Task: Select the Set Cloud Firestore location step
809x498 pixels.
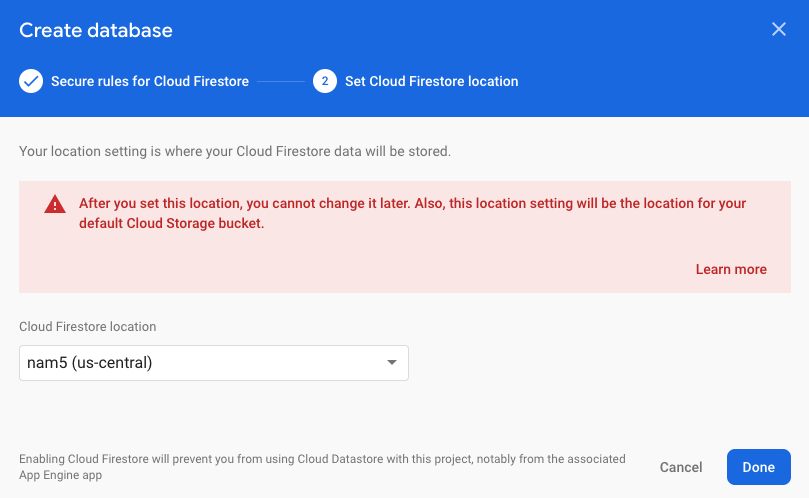Action: click(x=431, y=81)
